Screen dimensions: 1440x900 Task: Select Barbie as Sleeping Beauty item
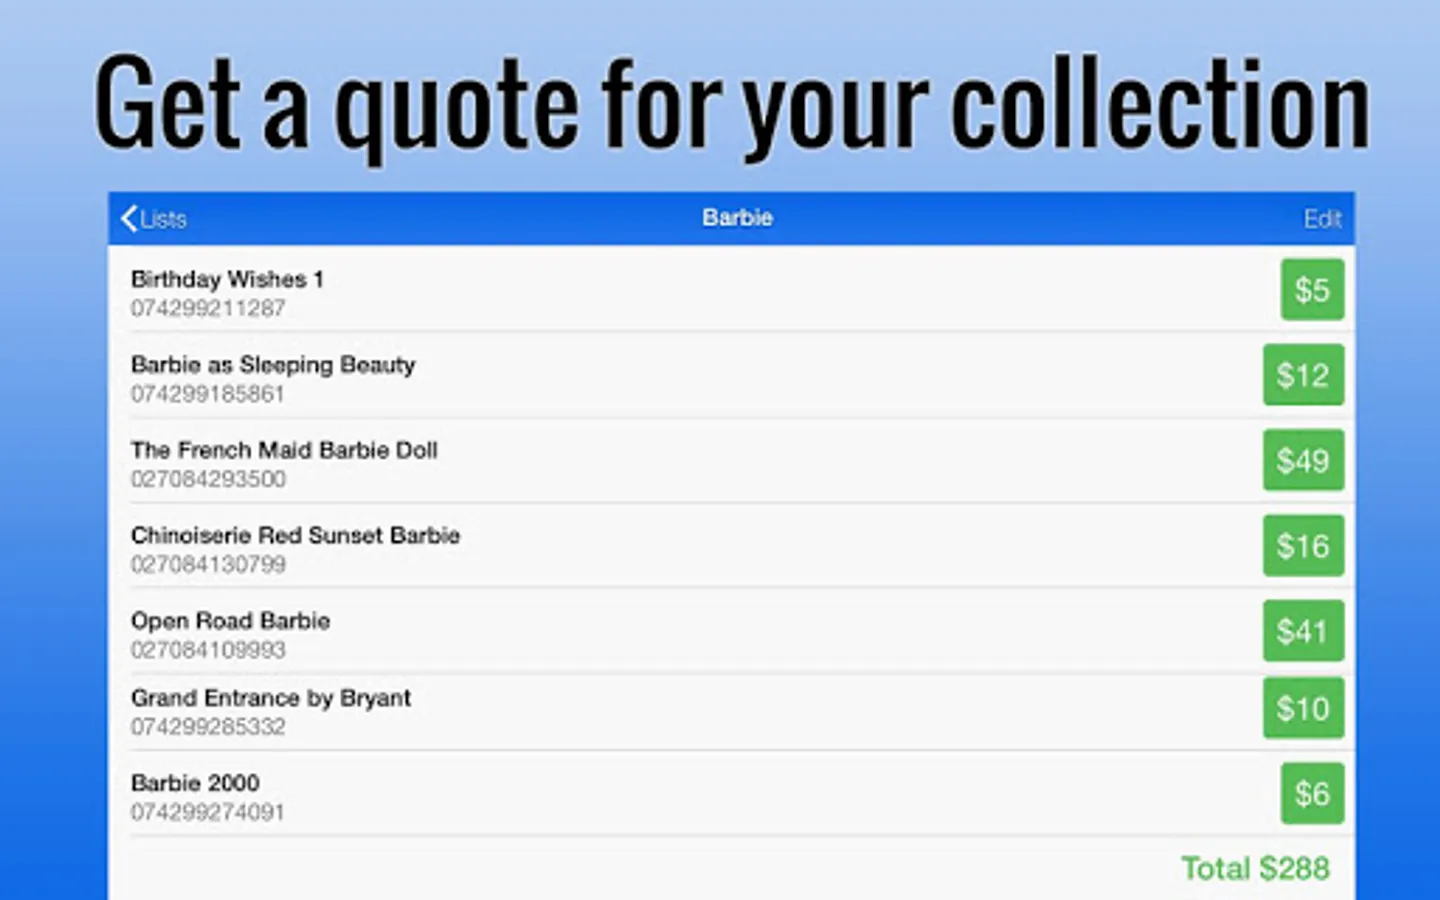click(272, 365)
